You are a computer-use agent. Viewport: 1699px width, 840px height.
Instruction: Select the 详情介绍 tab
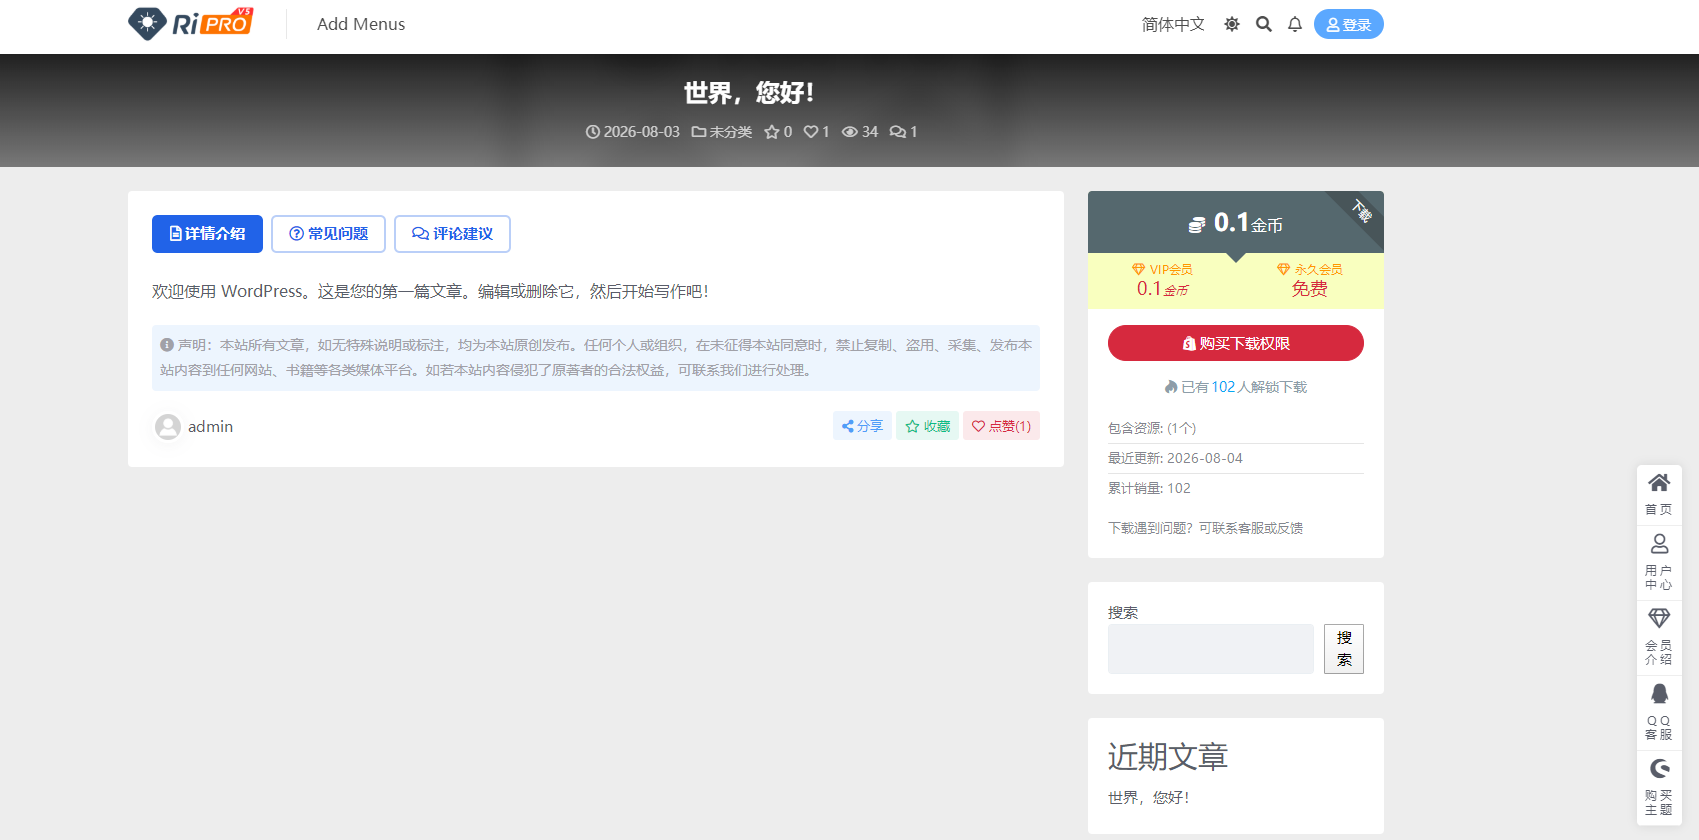tap(207, 234)
